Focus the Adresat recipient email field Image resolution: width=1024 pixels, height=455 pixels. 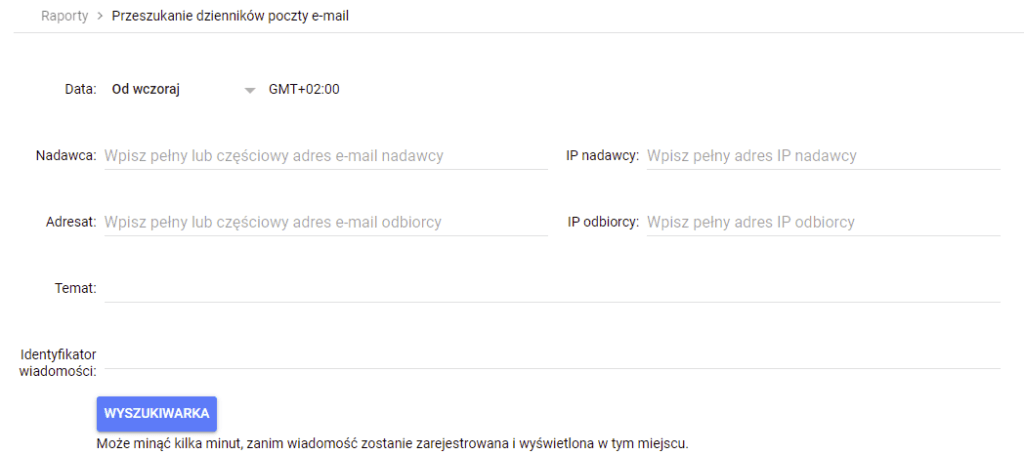tap(325, 222)
